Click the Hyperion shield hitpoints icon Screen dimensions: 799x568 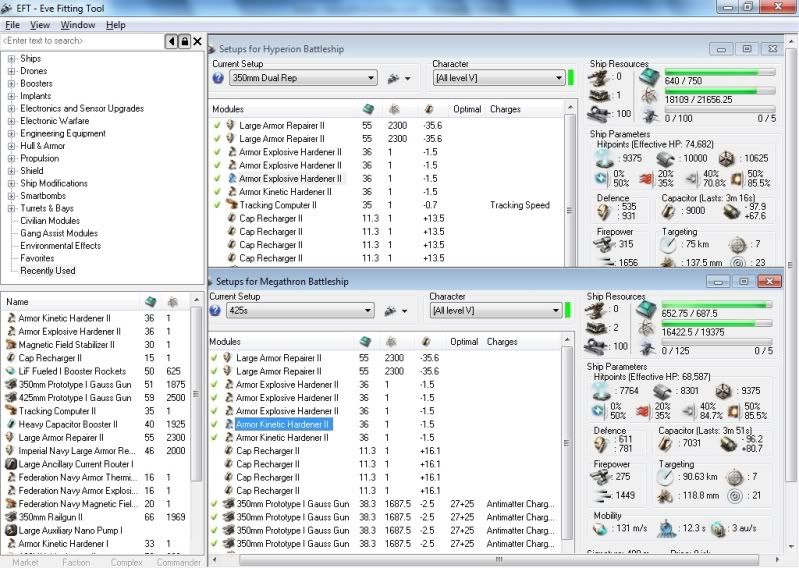[x=605, y=159]
